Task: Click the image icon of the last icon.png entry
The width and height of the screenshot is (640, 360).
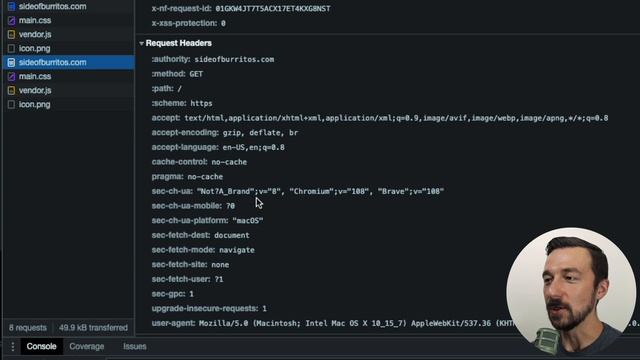Action: tap(11, 104)
